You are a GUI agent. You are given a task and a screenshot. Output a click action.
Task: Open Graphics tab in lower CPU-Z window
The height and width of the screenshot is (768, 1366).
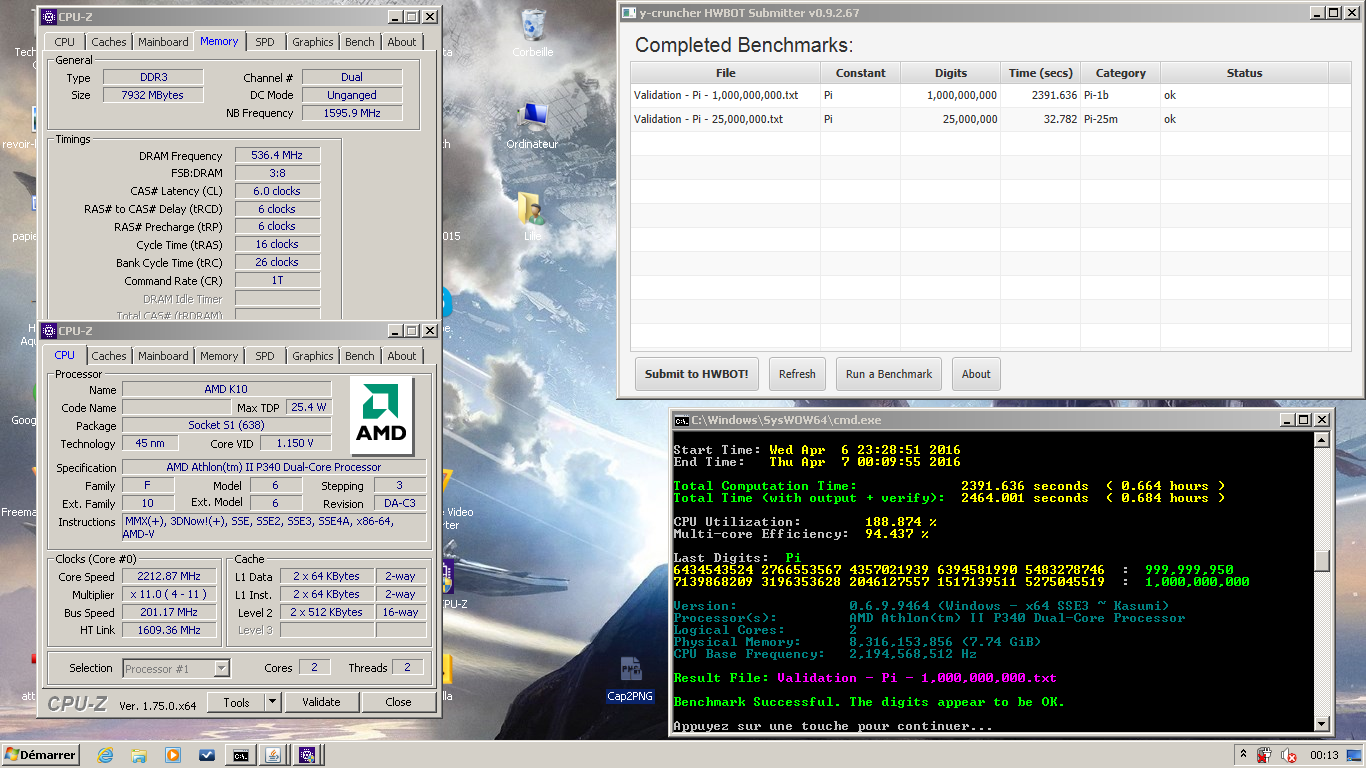click(x=313, y=356)
